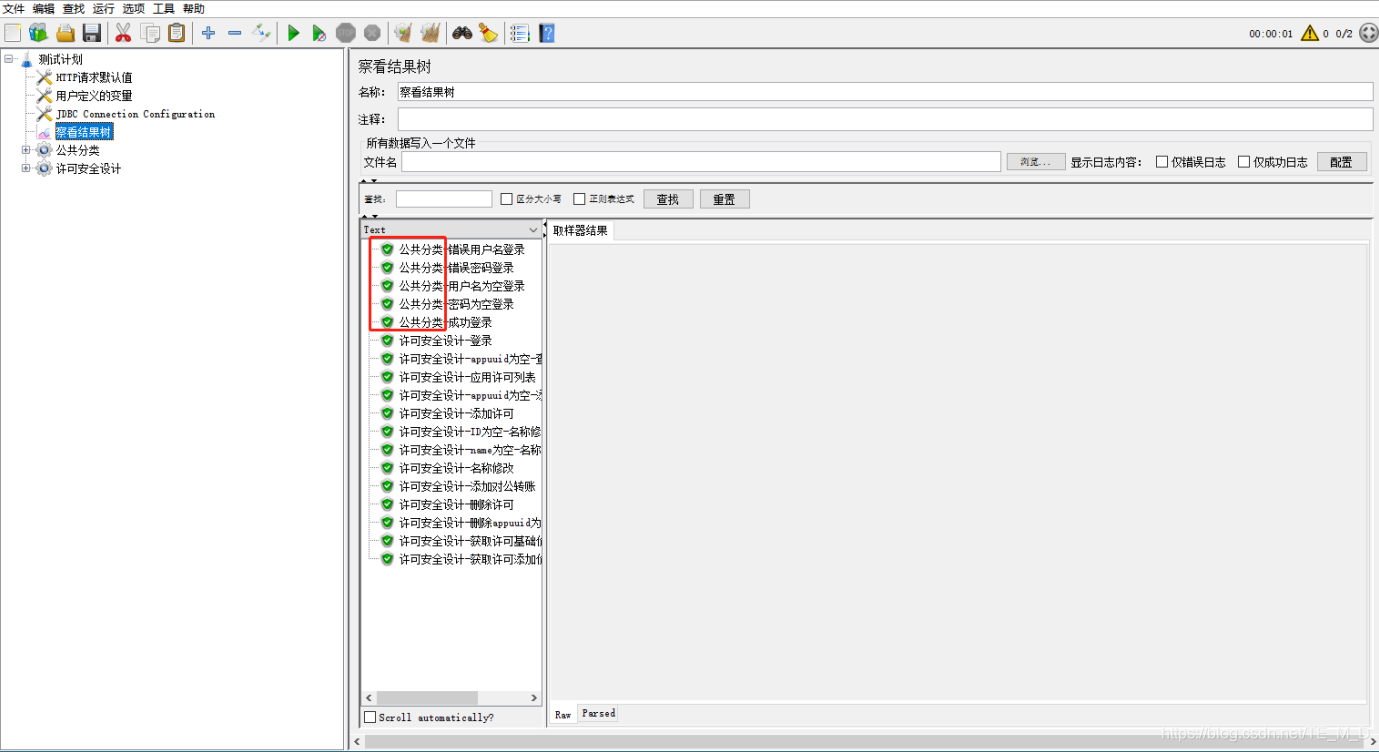Viewport: 1379px width, 752px height.
Task: Click the Clear results icon
Action: (x=403, y=33)
